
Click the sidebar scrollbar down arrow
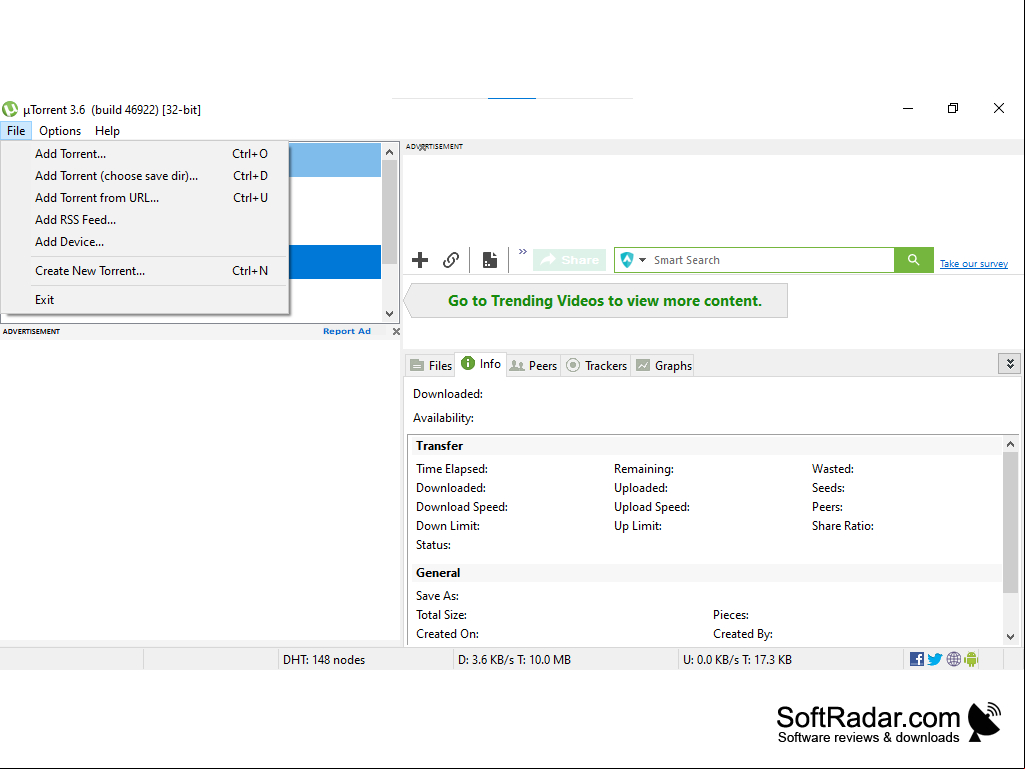[390, 314]
